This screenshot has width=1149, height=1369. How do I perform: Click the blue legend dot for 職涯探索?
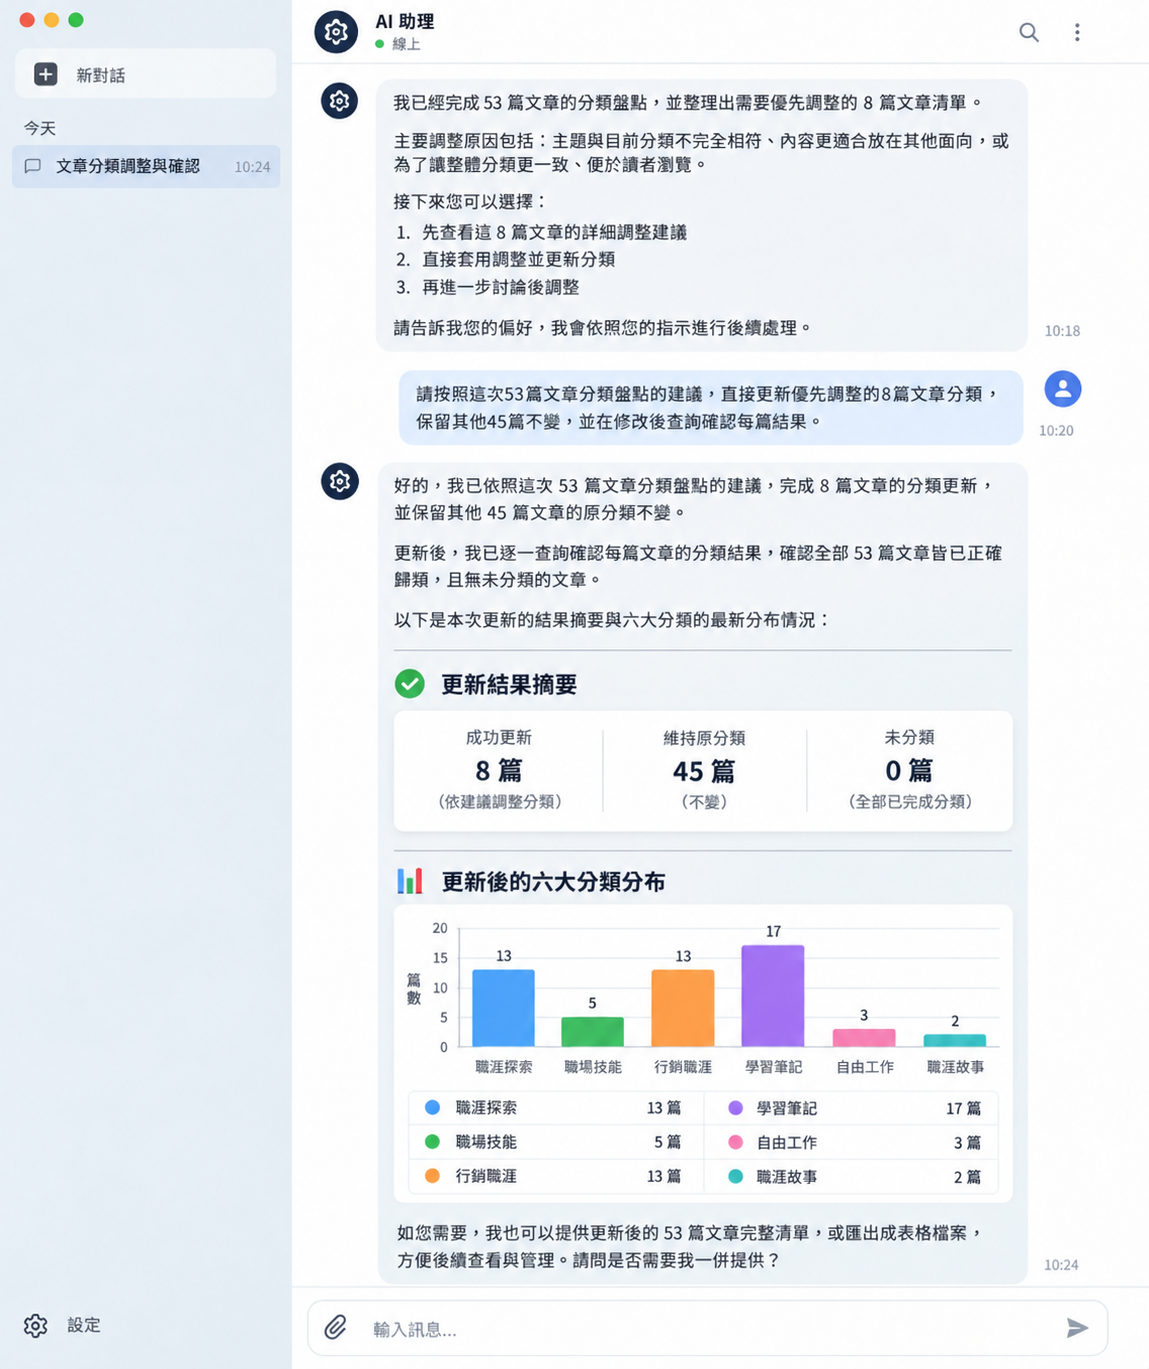pyautogui.click(x=433, y=1107)
